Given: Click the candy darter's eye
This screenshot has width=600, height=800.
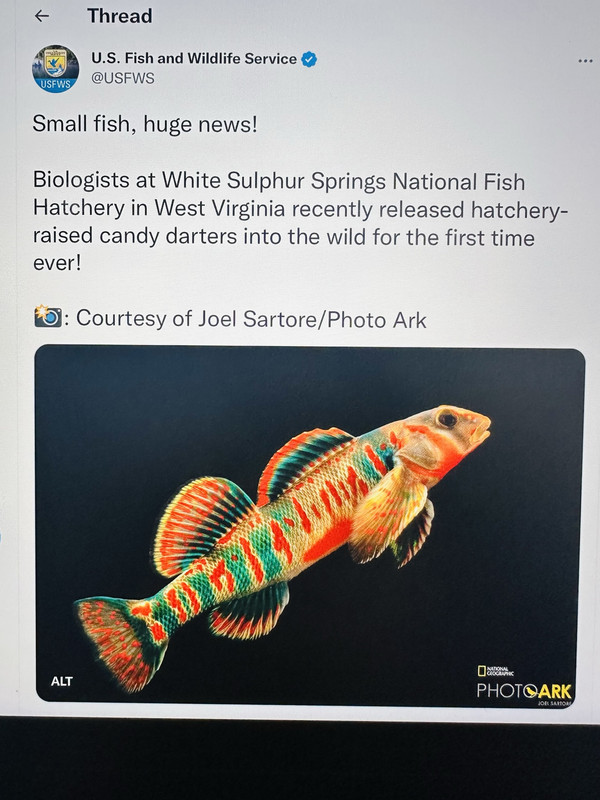Looking at the screenshot, I should coord(447,419).
